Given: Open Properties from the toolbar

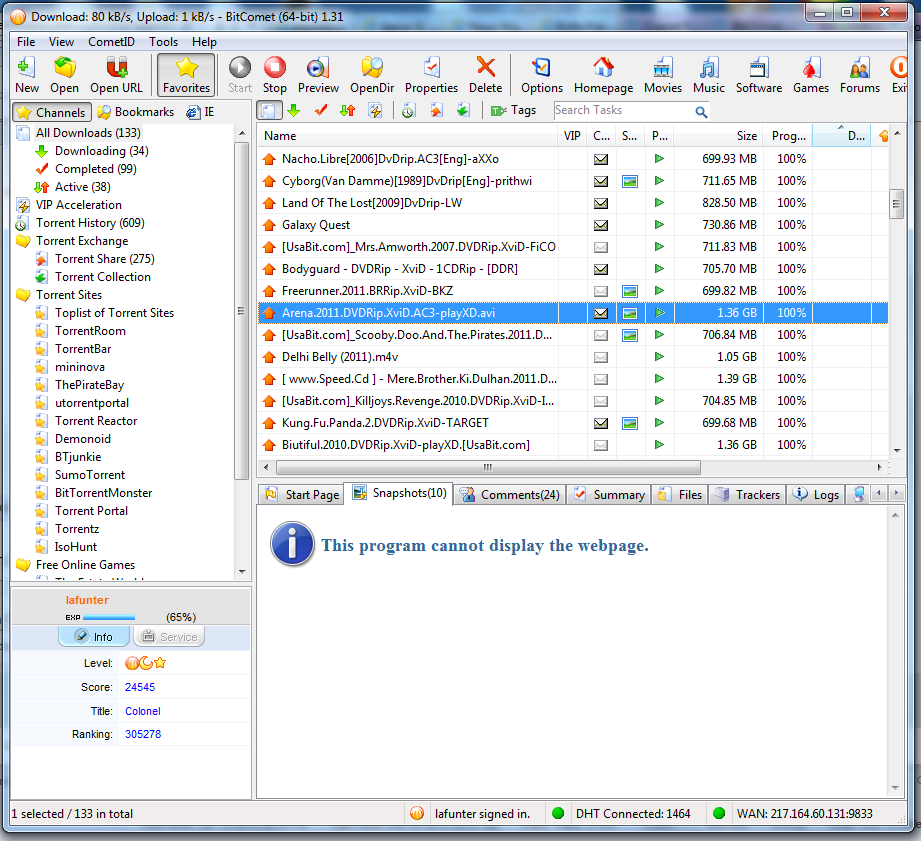Looking at the screenshot, I should pyautogui.click(x=431, y=75).
